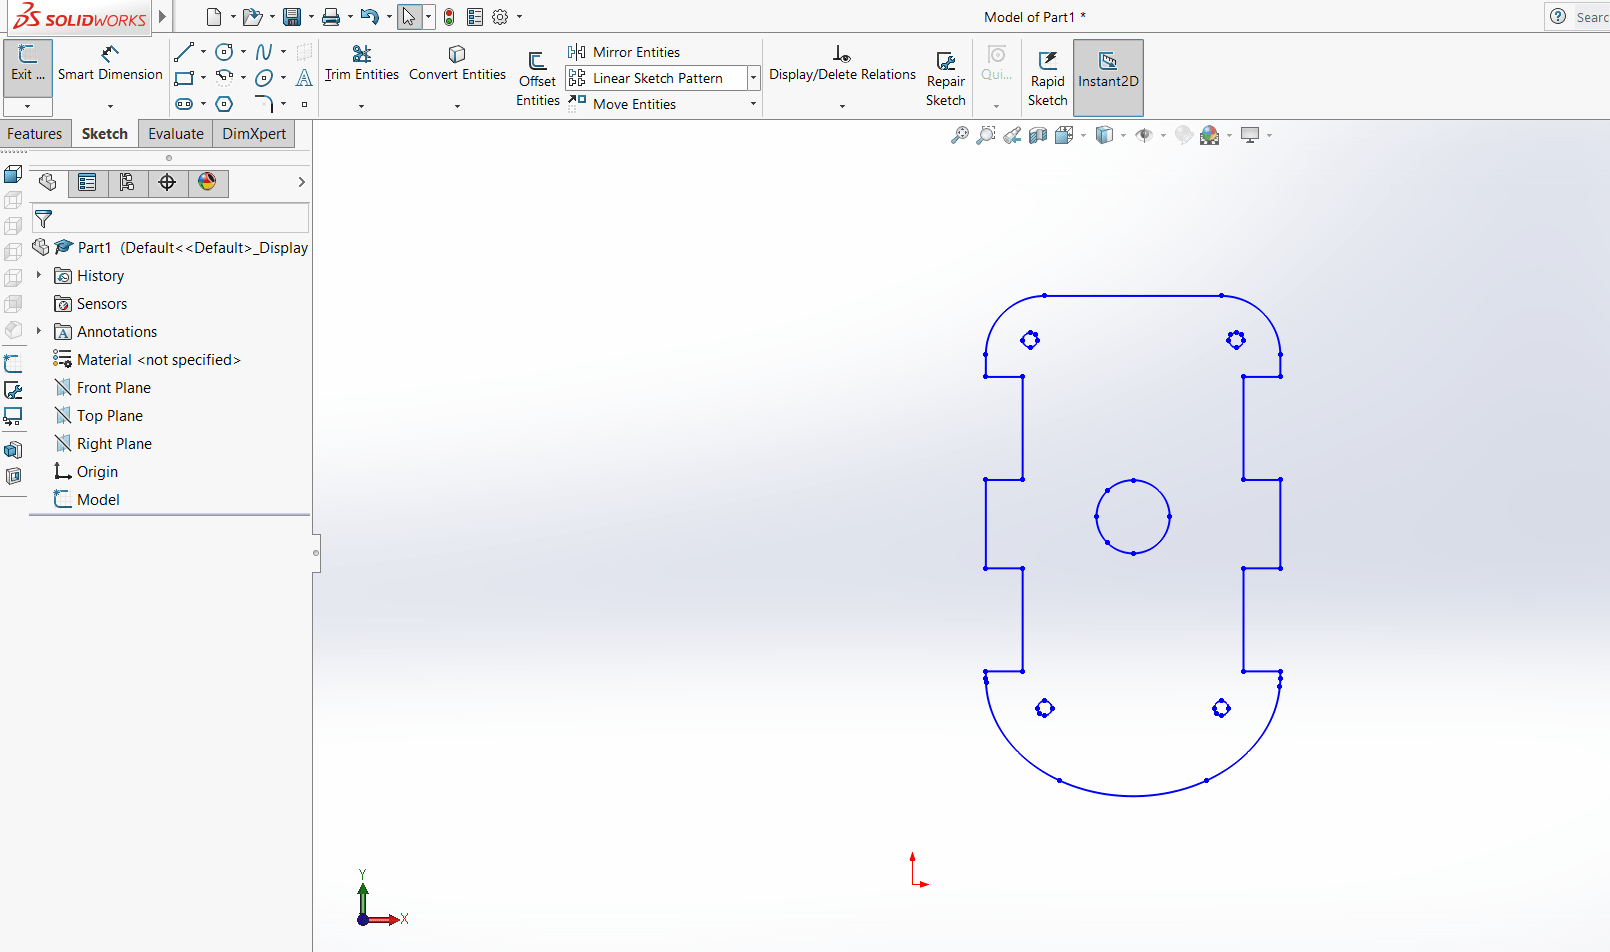
Task: Select the Ellipse sketch tool
Action: (x=264, y=78)
